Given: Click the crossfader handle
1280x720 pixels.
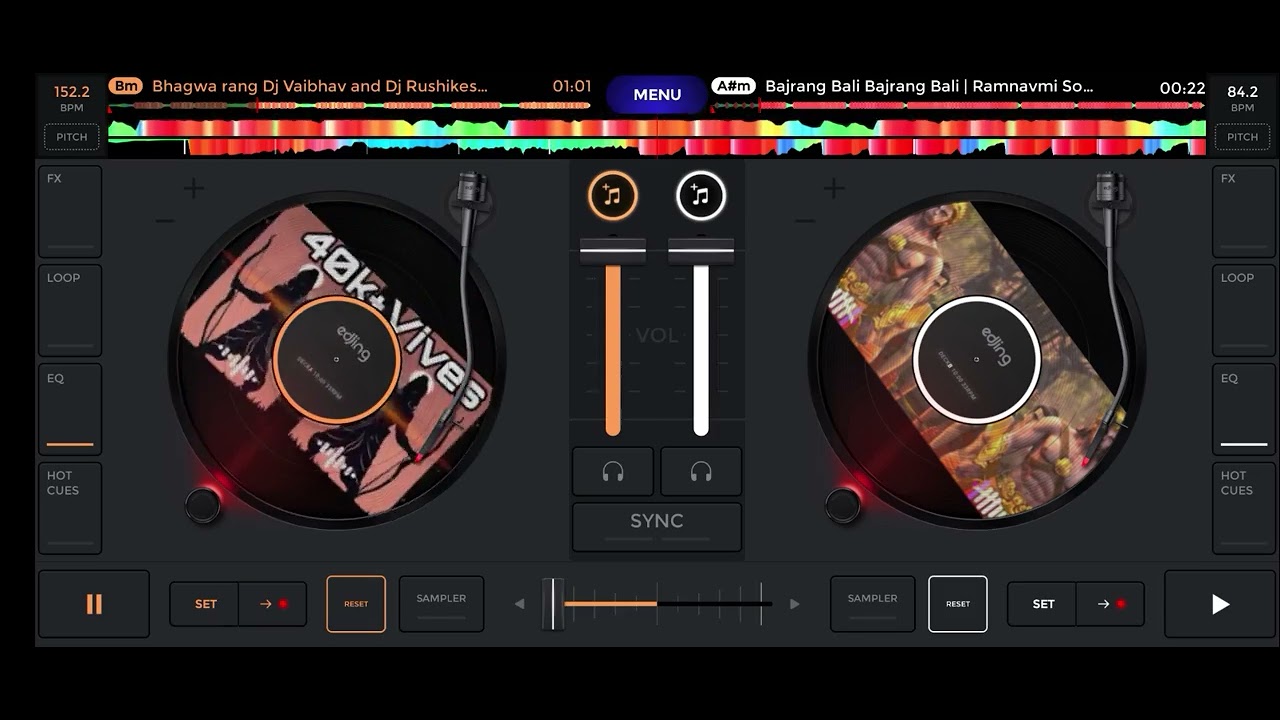Looking at the screenshot, I should pos(553,604).
